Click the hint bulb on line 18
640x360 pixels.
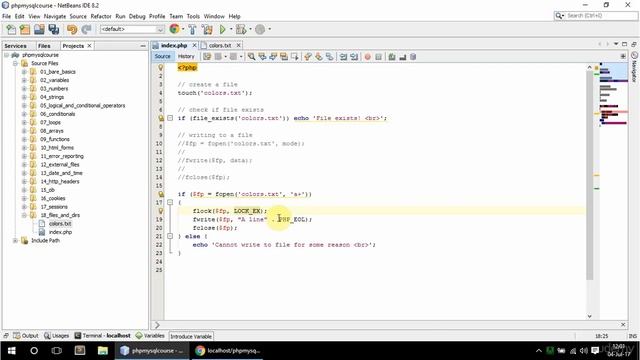click(160, 211)
